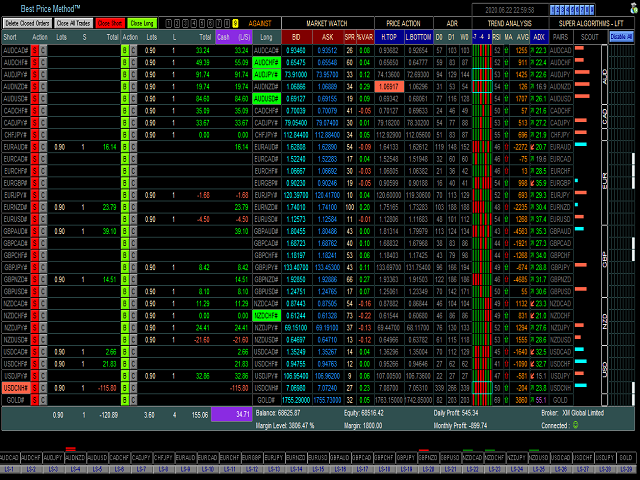Open the AUDNZD chart button at bottom

[x=75, y=458]
